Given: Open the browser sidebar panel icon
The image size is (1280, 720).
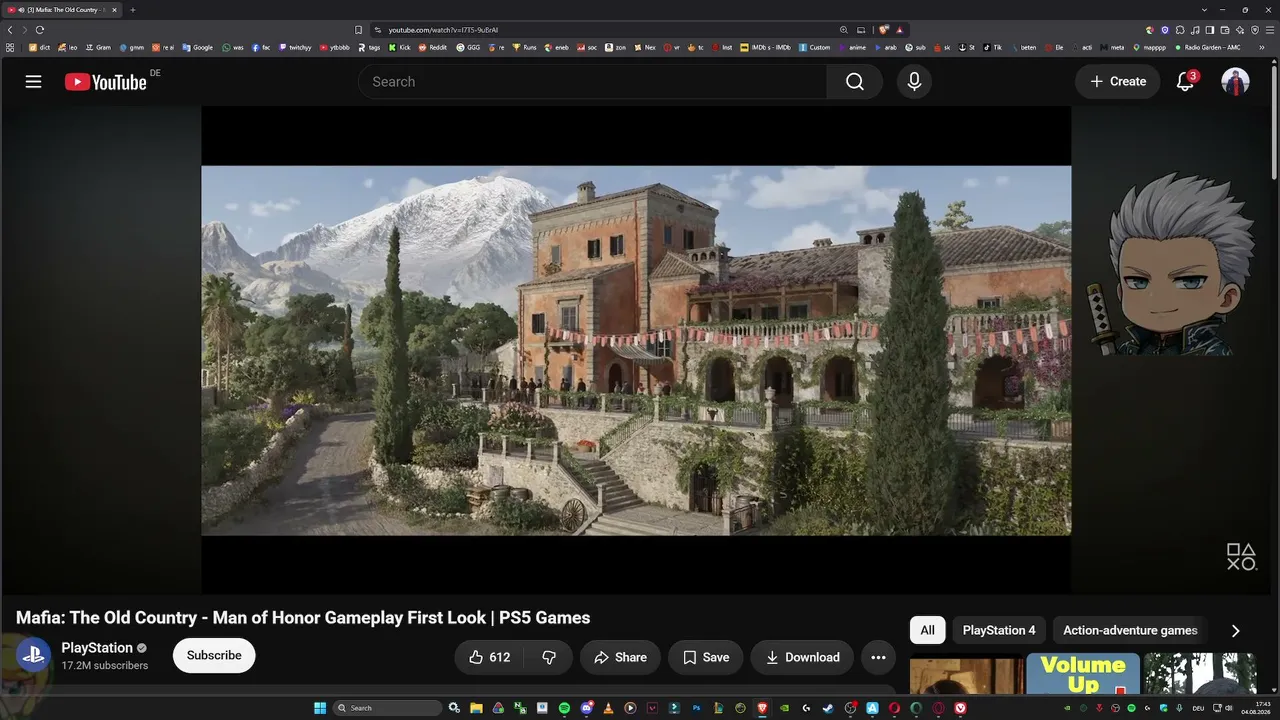Looking at the screenshot, I should point(1210,30).
